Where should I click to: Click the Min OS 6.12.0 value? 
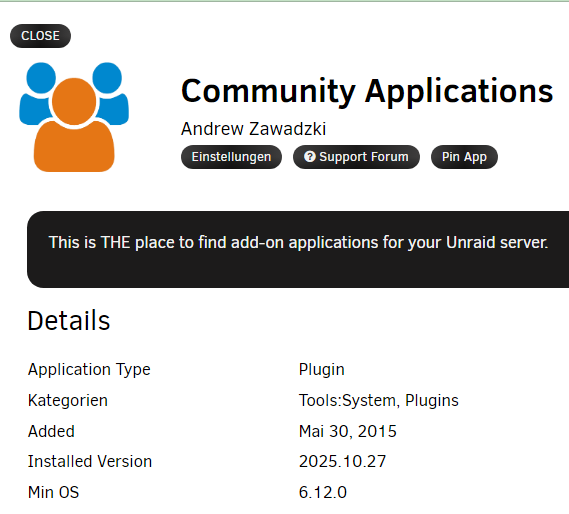click(323, 493)
